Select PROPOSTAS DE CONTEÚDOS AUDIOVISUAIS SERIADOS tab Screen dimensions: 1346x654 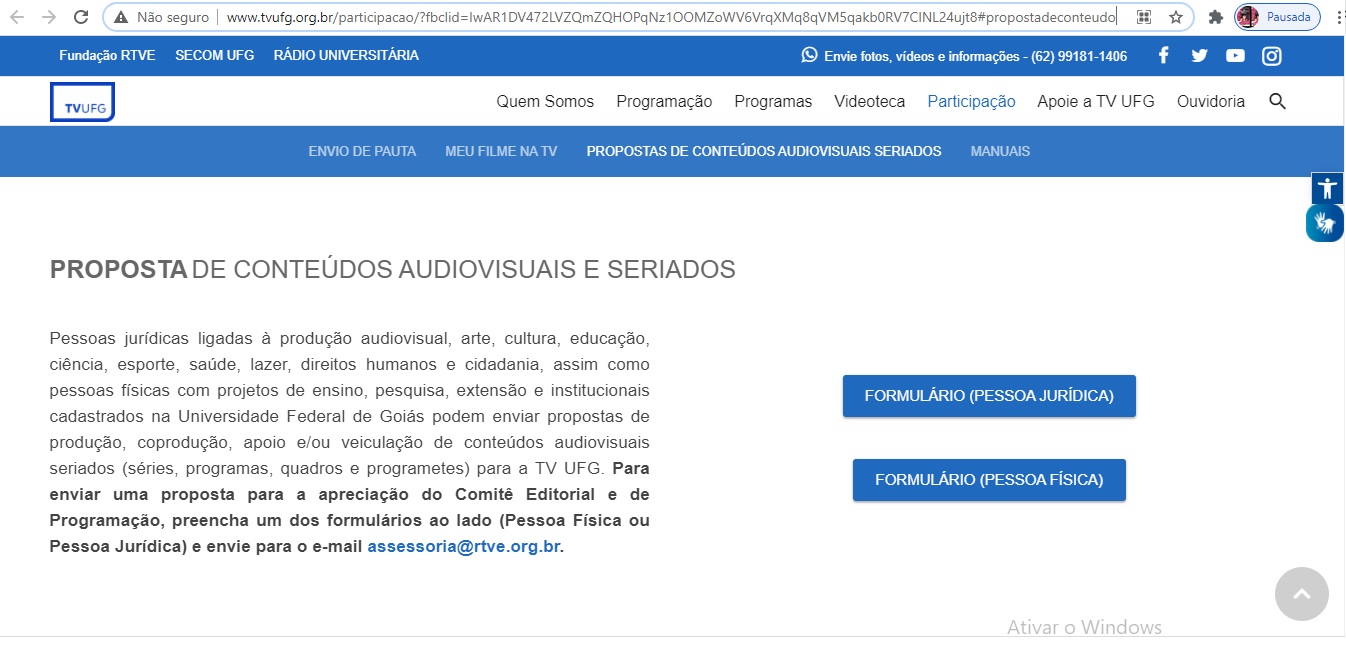(764, 151)
